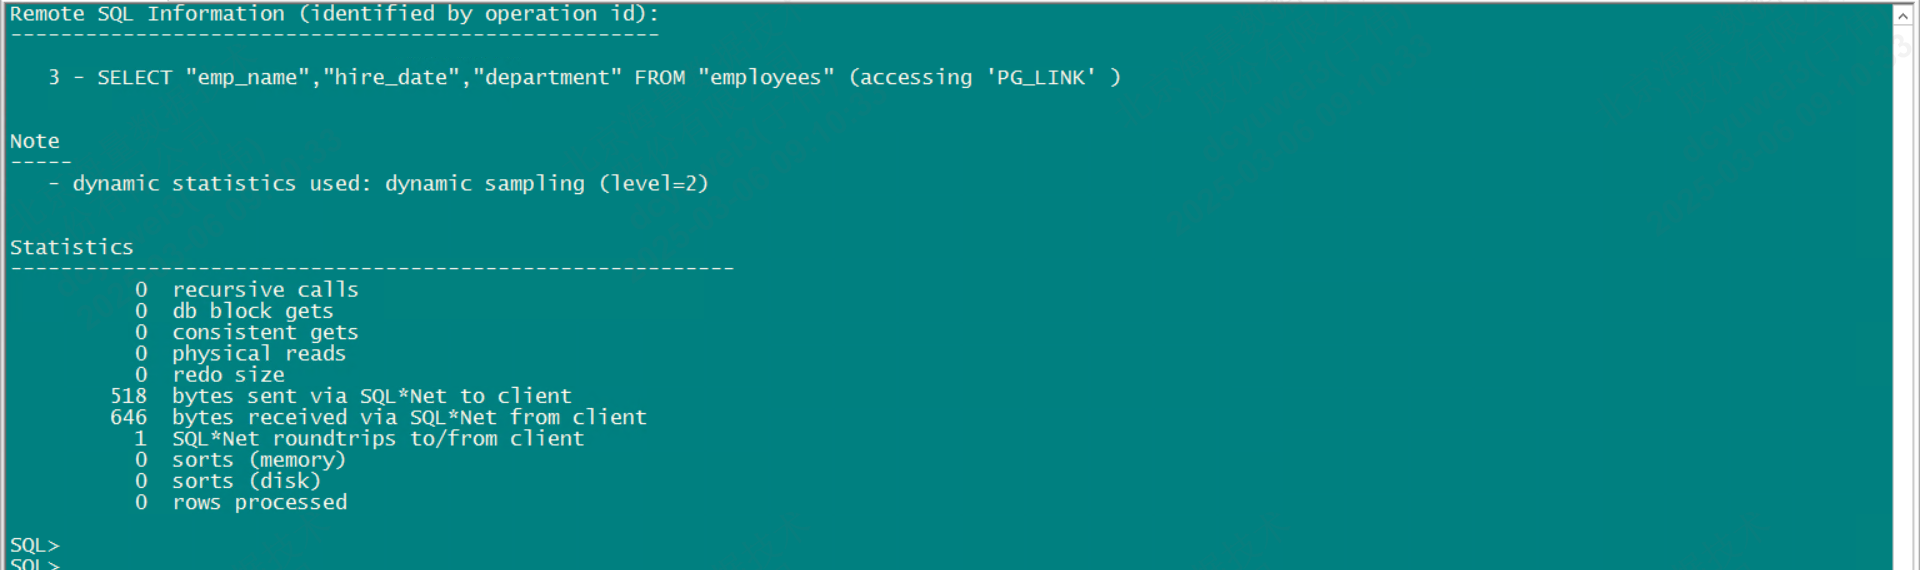Image resolution: width=1920 pixels, height=570 pixels.
Task: Click the redo size statistic
Action: [x=228, y=375]
